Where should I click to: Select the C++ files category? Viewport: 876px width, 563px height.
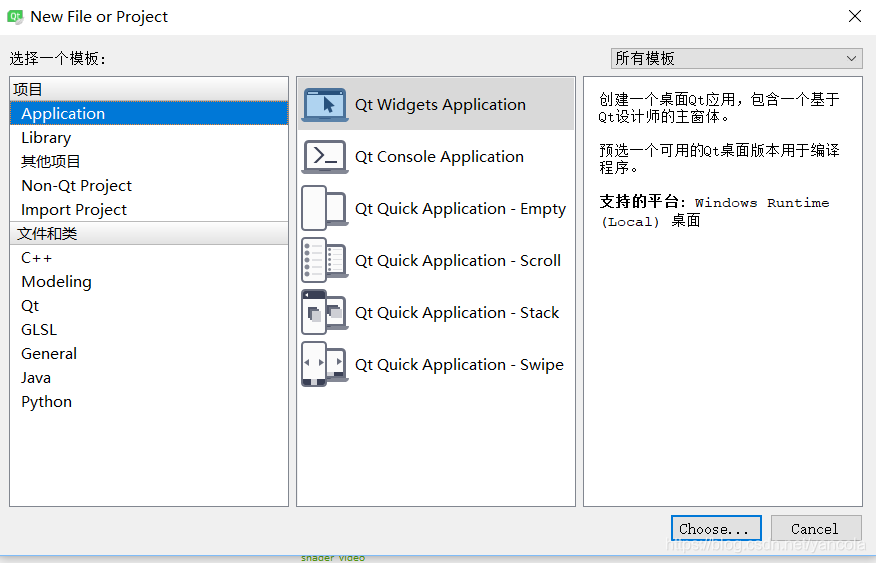click(x=149, y=257)
